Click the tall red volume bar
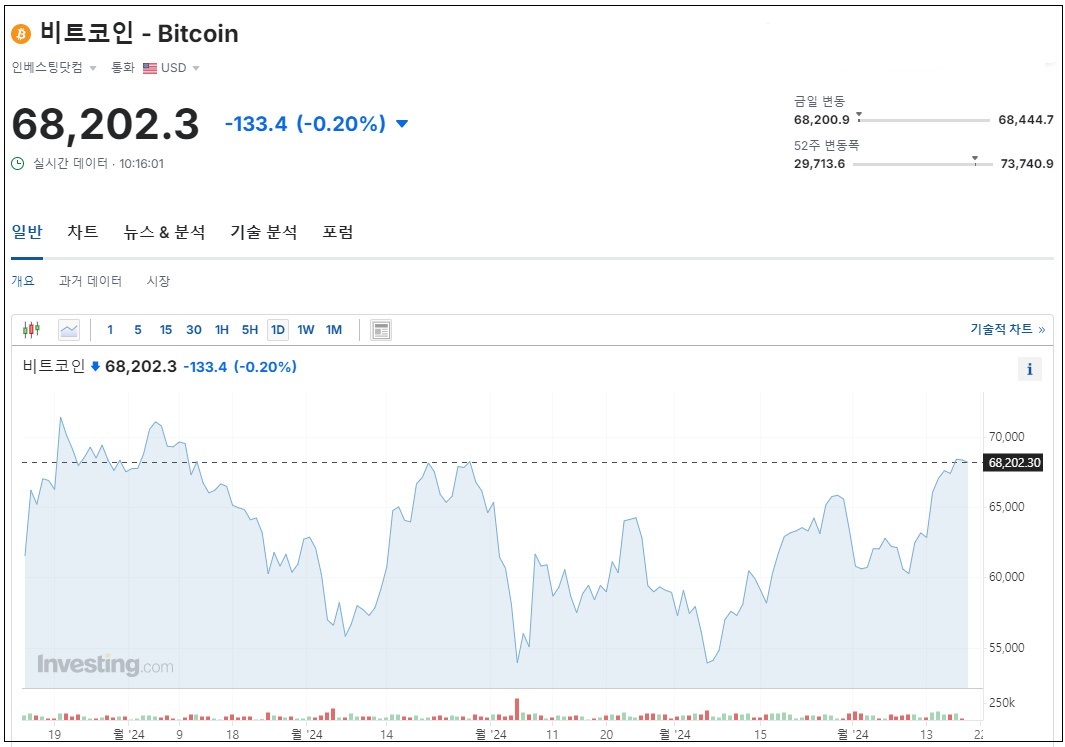The width and height of the screenshot is (1065, 747). (517, 709)
